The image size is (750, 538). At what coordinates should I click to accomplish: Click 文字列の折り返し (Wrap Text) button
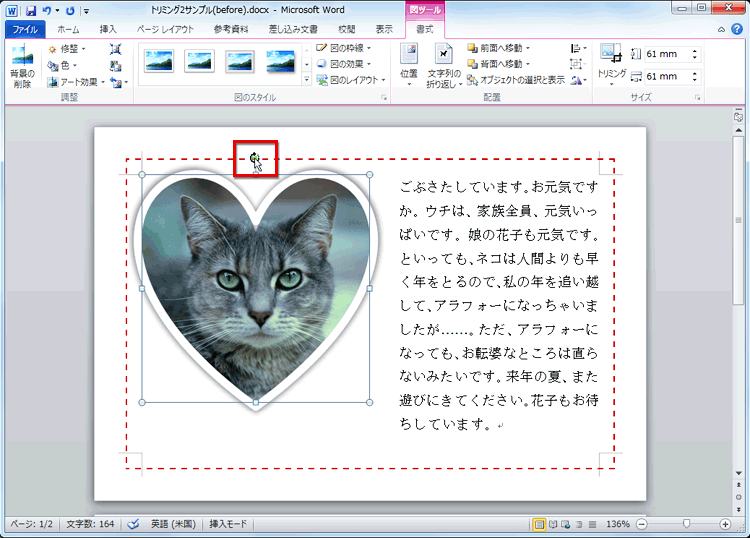coord(444,66)
